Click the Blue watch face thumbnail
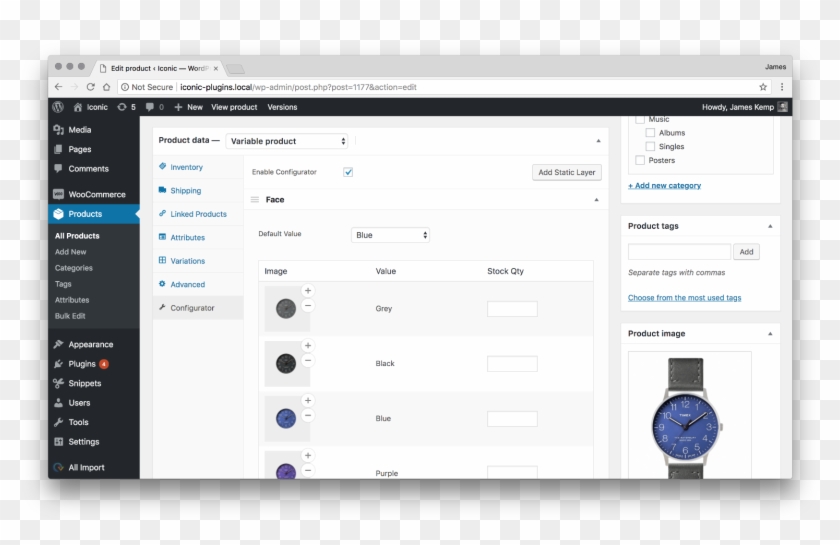Screen dimensions: 840x545 [x=286, y=419]
